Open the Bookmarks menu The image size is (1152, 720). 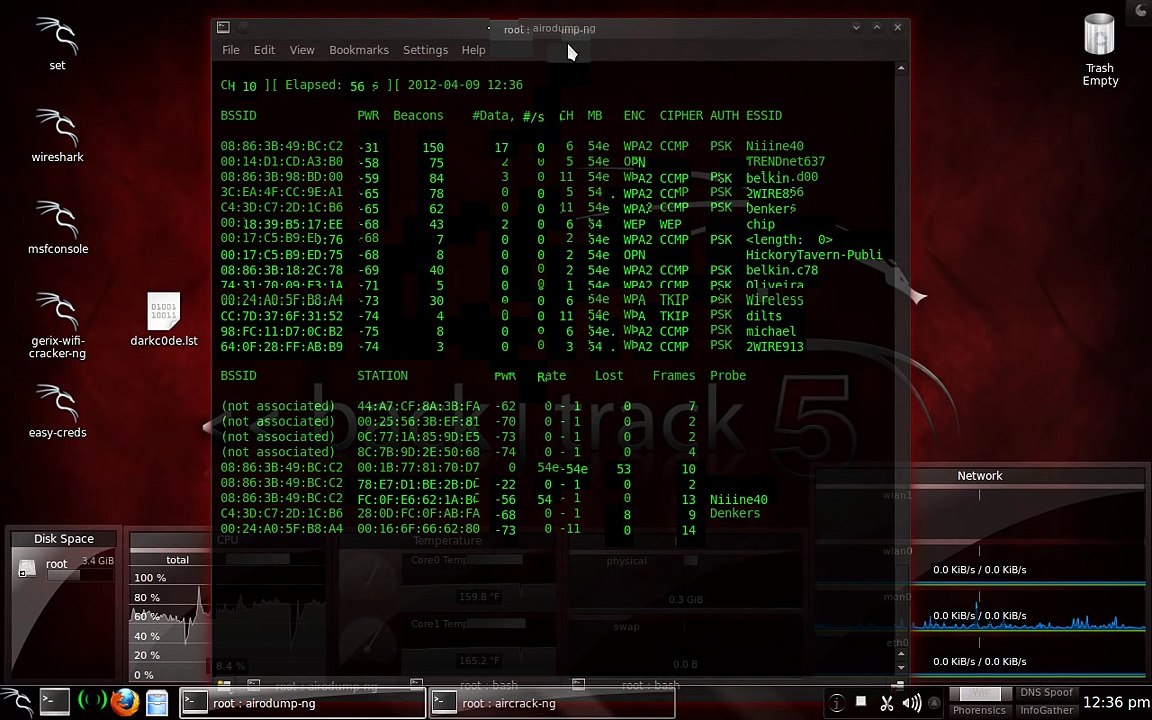pos(359,50)
